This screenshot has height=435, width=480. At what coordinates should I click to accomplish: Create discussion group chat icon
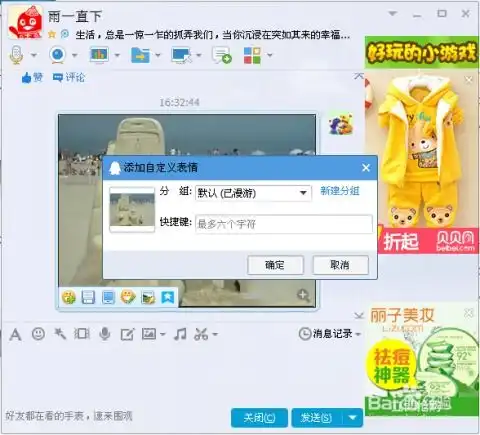[222, 55]
